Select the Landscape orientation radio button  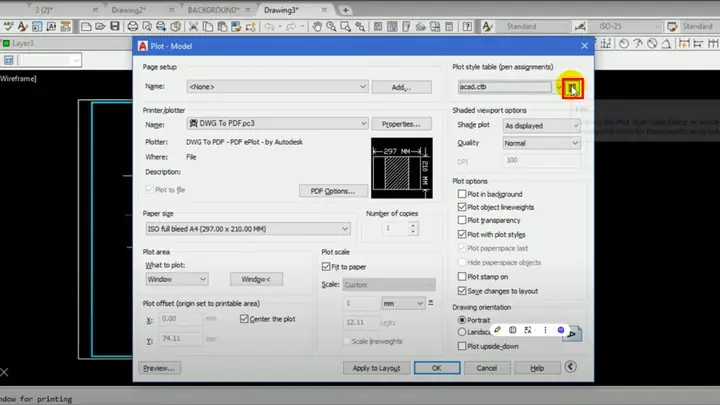tap(462, 332)
